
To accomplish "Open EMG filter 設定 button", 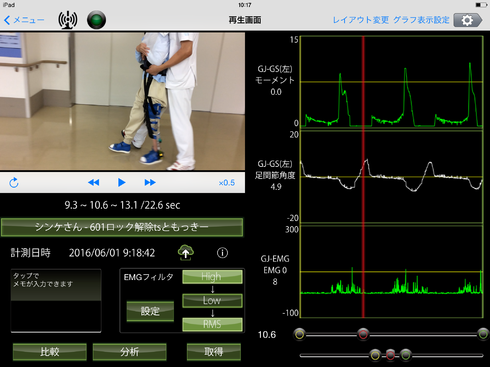I will pos(150,311).
